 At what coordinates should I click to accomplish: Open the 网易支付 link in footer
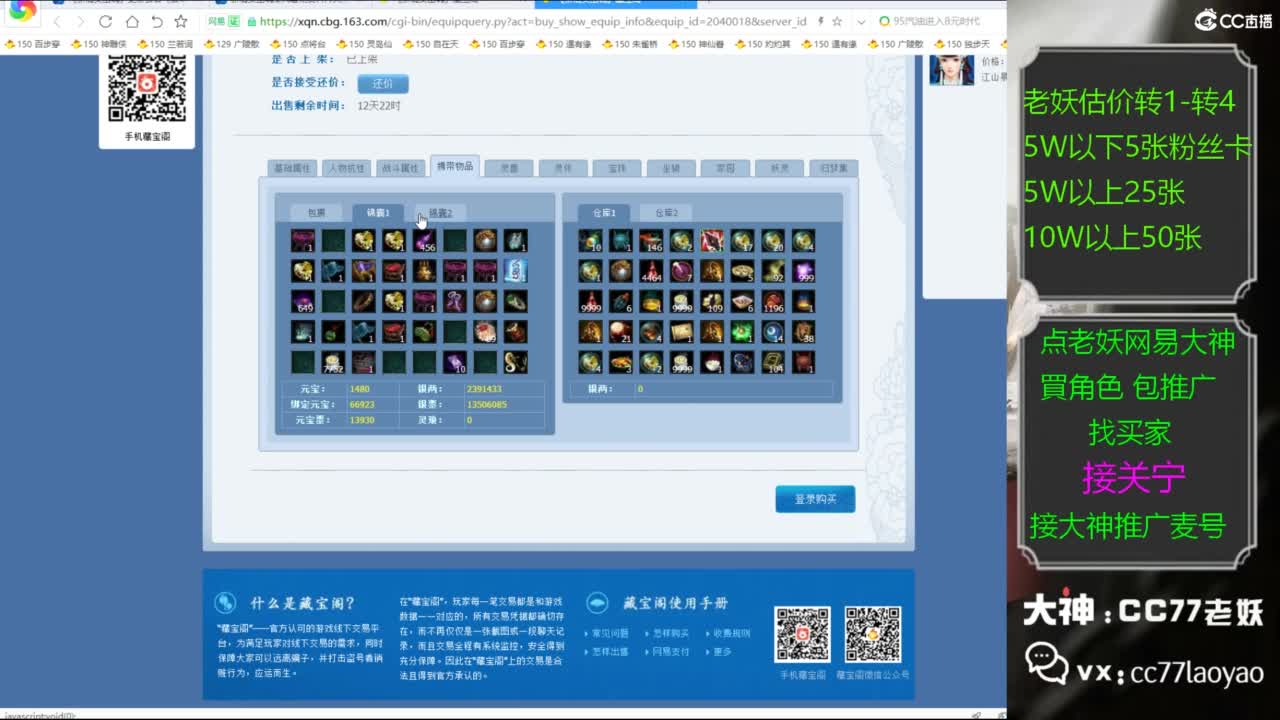click(x=670, y=651)
